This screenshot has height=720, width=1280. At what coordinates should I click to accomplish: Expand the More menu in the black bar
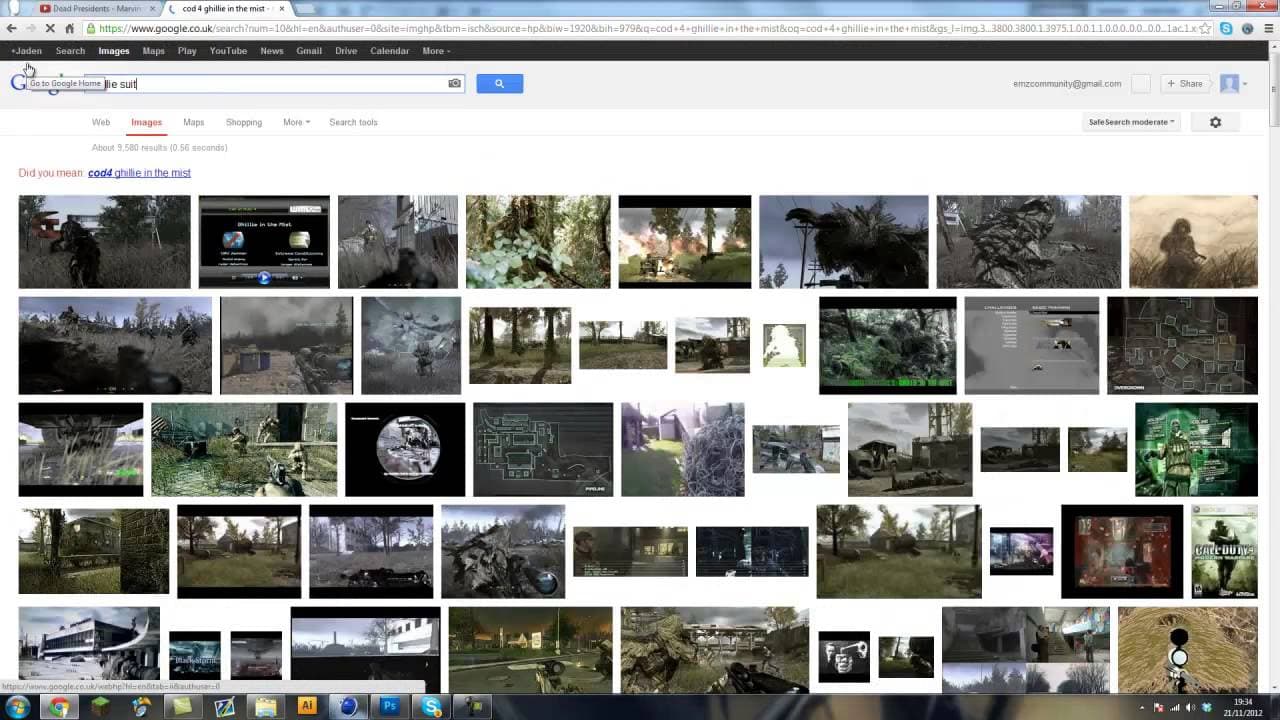pyautogui.click(x=436, y=51)
